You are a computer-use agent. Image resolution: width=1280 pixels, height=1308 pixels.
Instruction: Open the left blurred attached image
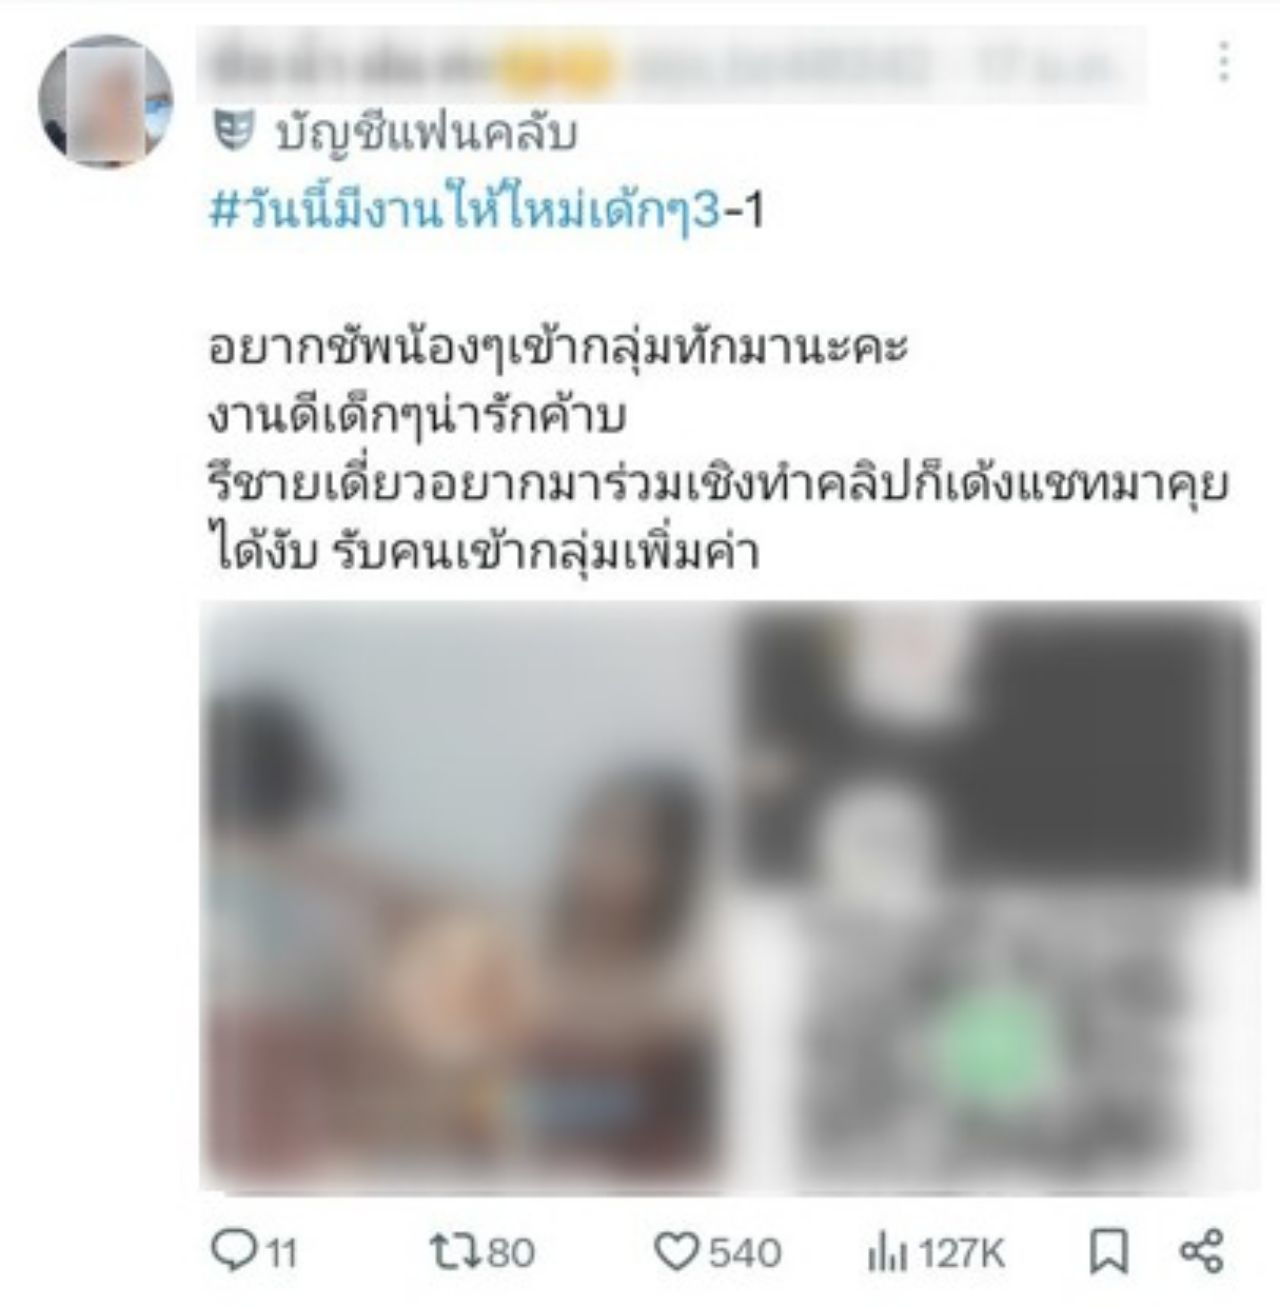463,897
